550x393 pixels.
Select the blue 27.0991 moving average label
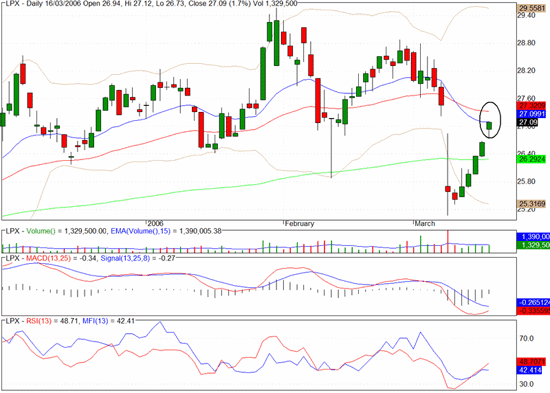click(532, 114)
